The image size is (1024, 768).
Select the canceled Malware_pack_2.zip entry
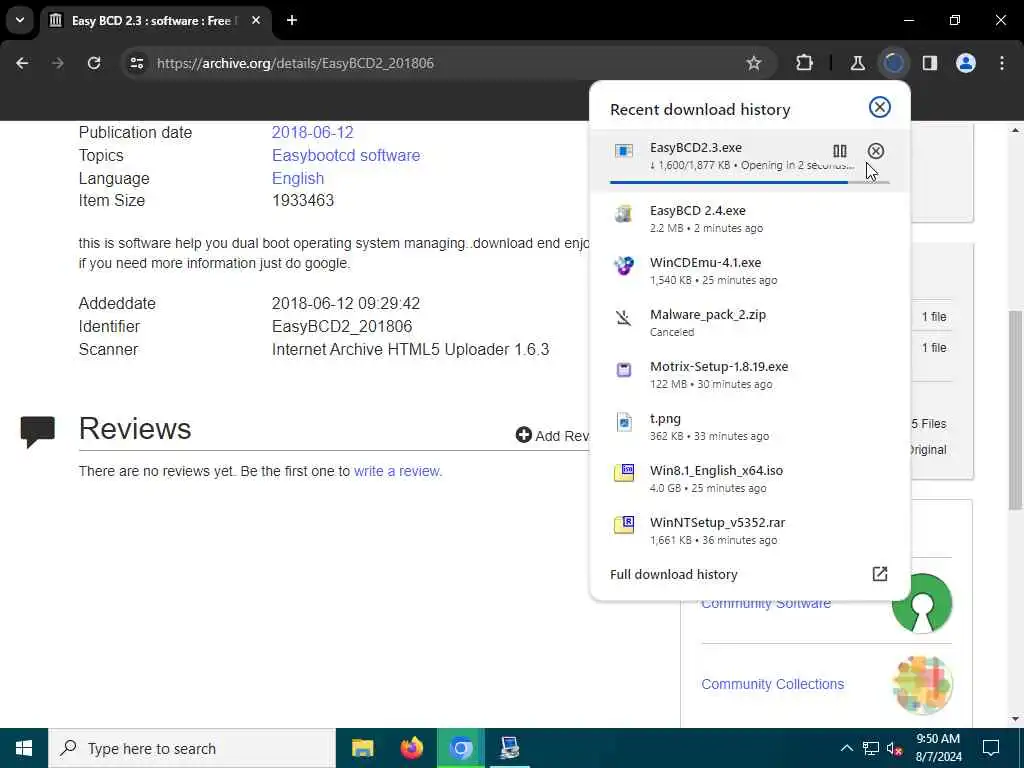[x=750, y=323]
